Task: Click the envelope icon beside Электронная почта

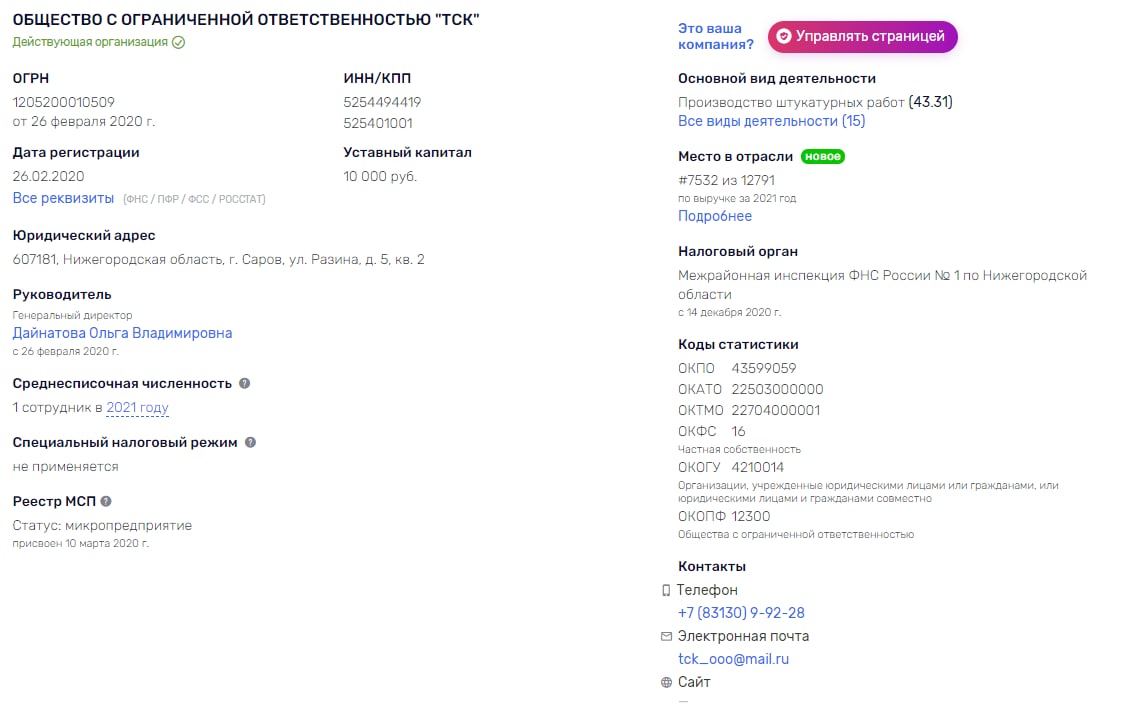Action: click(x=666, y=636)
